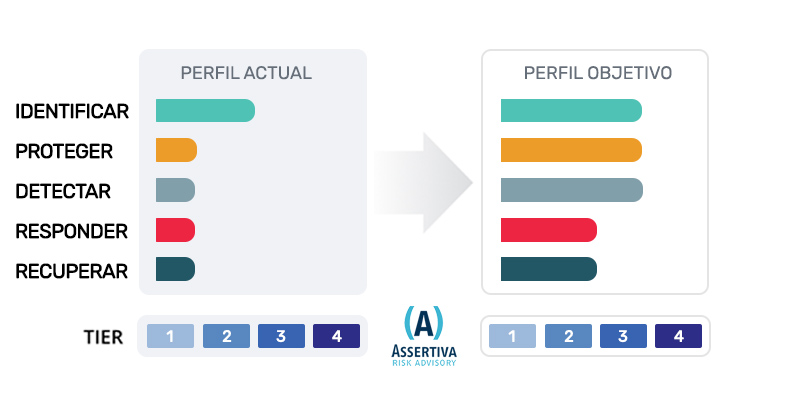The width and height of the screenshot is (800, 397).
Task: Click the gray arrow between profiles
Action: coord(423,183)
